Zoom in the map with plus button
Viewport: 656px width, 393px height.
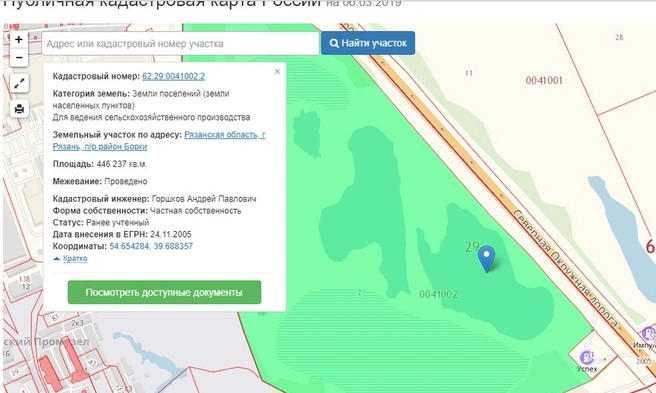(19, 40)
